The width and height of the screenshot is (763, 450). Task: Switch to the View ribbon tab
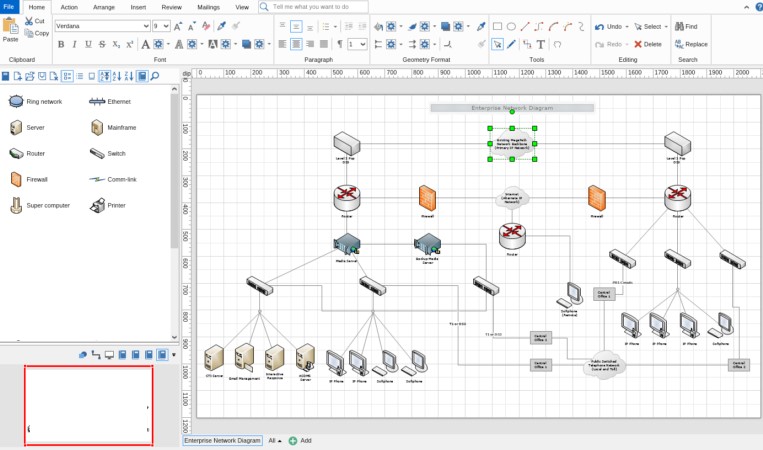point(242,7)
